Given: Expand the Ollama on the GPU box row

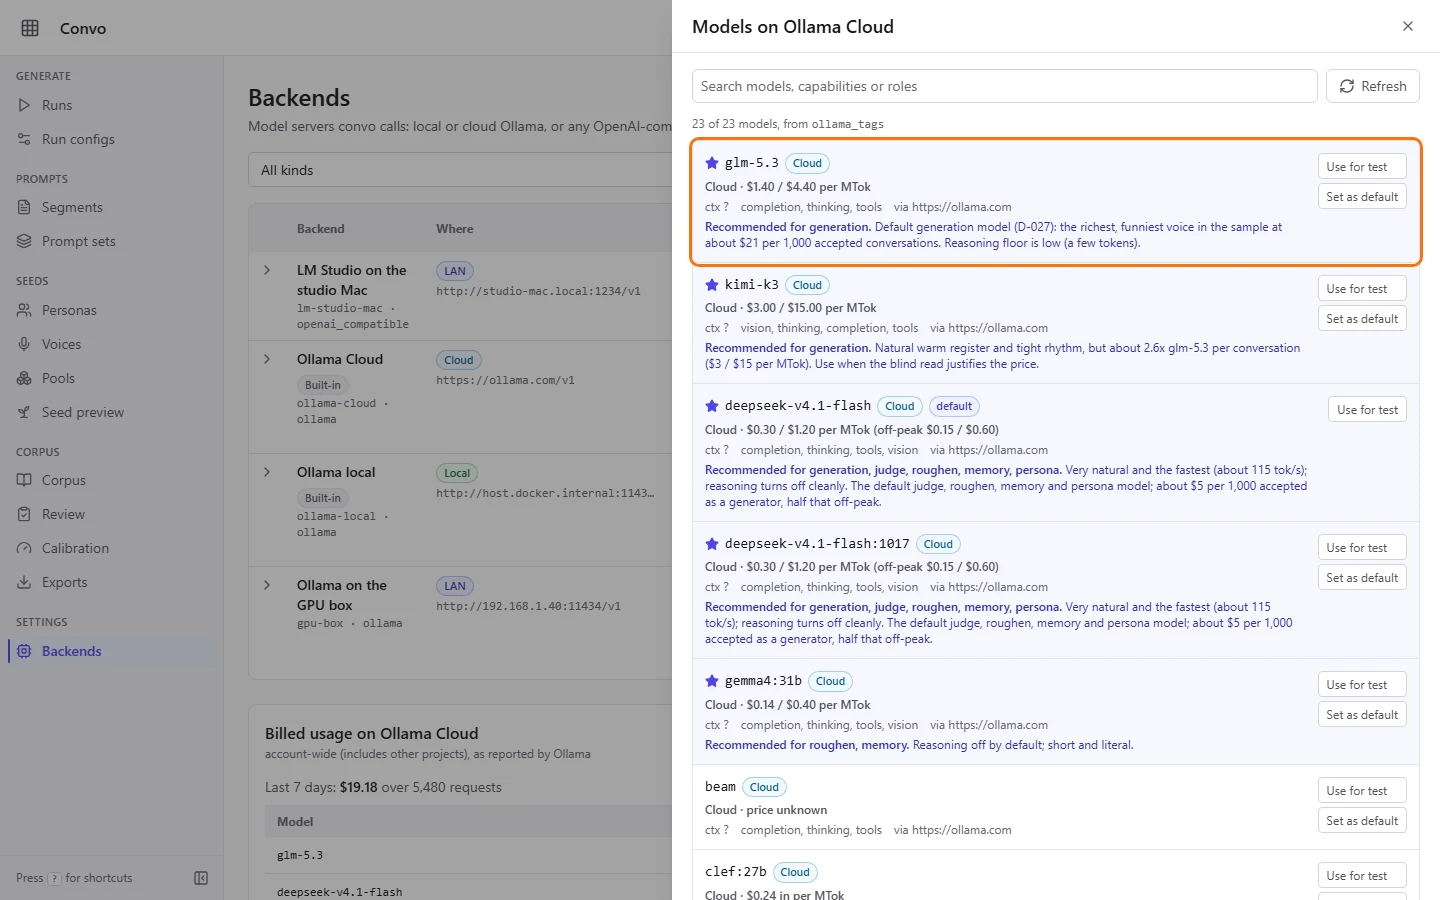Looking at the screenshot, I should click(267, 585).
